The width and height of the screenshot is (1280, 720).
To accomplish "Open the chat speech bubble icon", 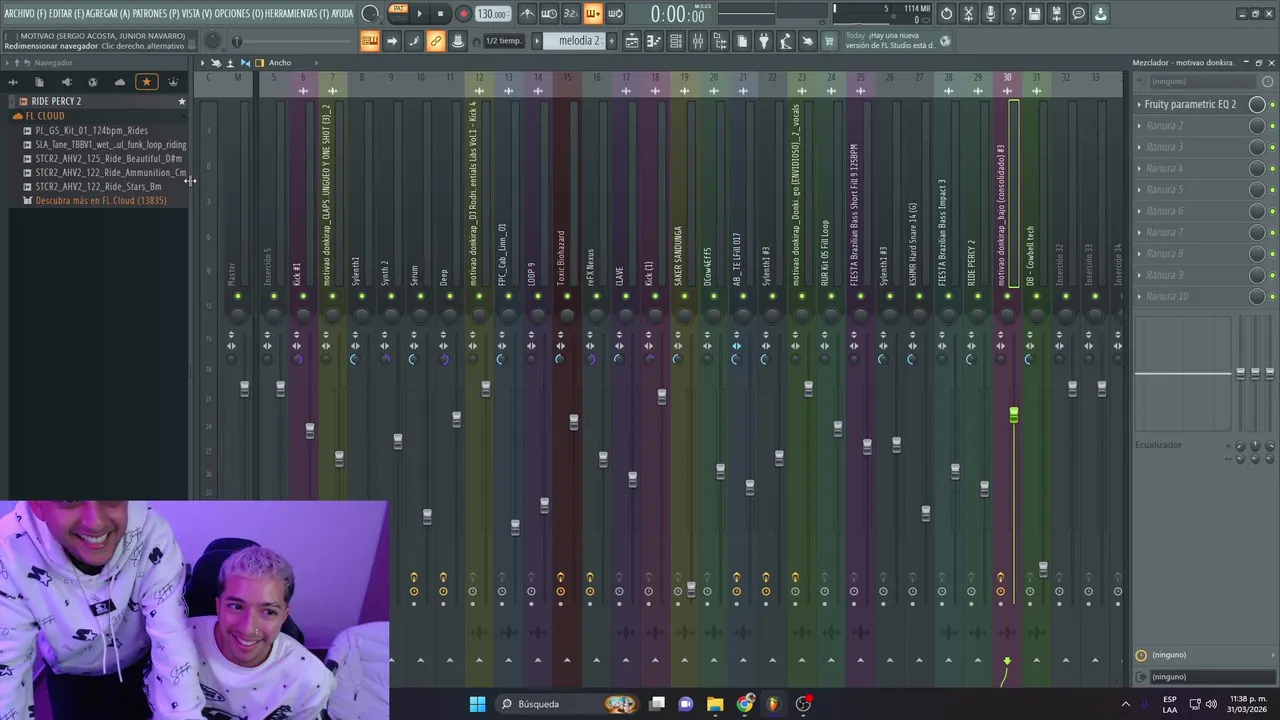I will click(x=1078, y=14).
